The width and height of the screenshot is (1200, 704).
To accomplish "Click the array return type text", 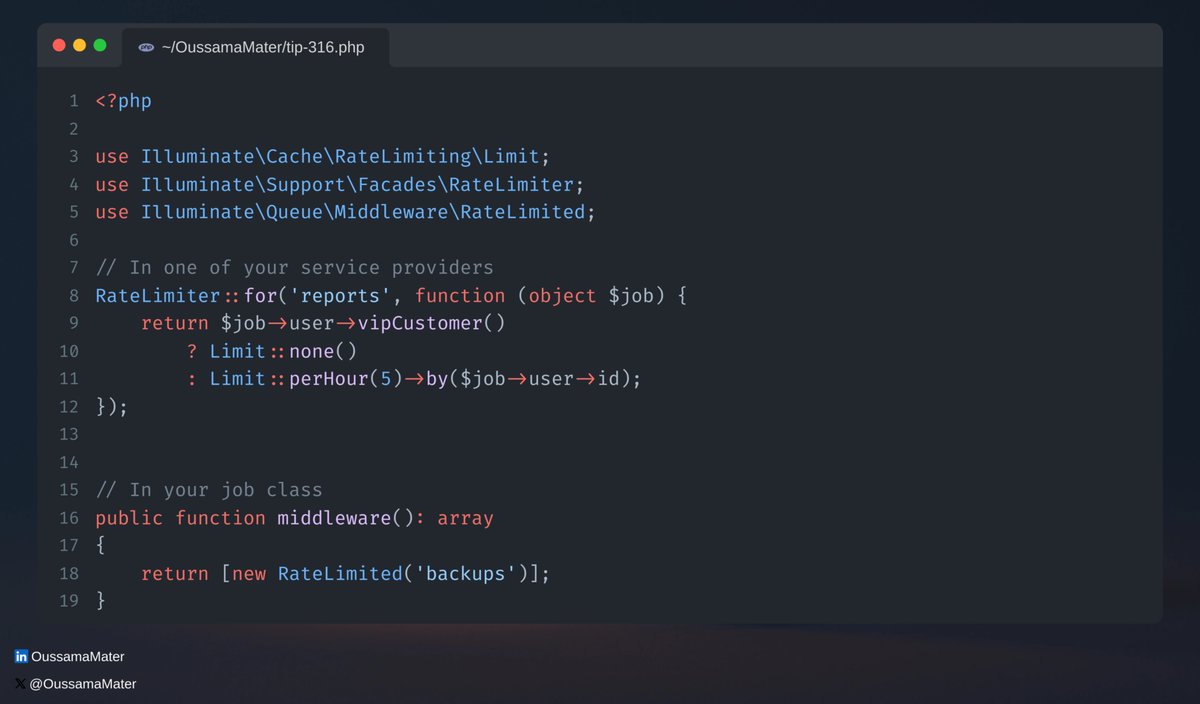I will coord(466,518).
